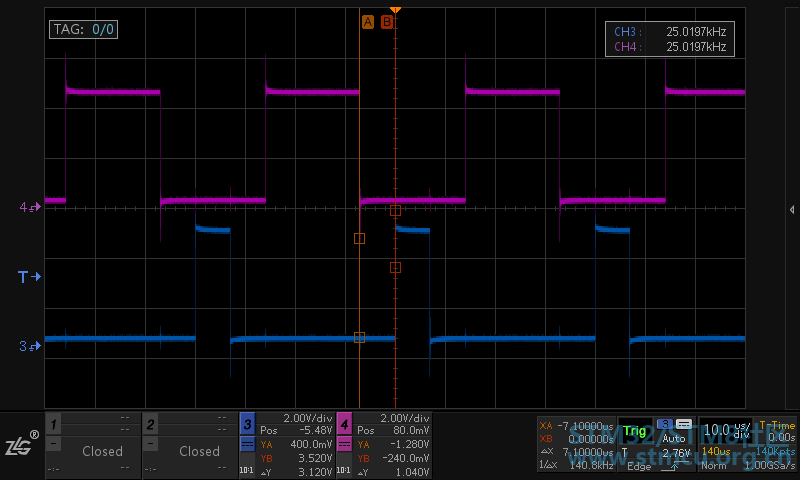Click the channel 2 number button
Screen dimensions: 800x480
click(x=150, y=424)
